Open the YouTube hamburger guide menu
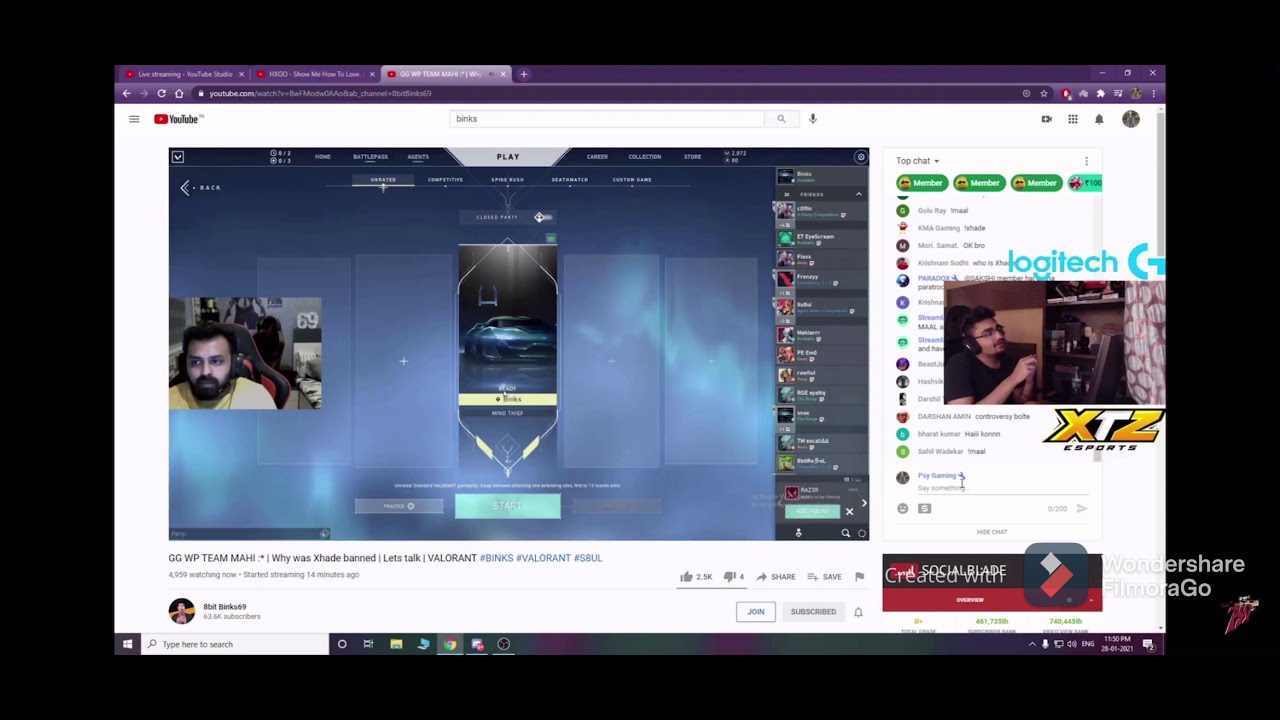 coord(134,119)
